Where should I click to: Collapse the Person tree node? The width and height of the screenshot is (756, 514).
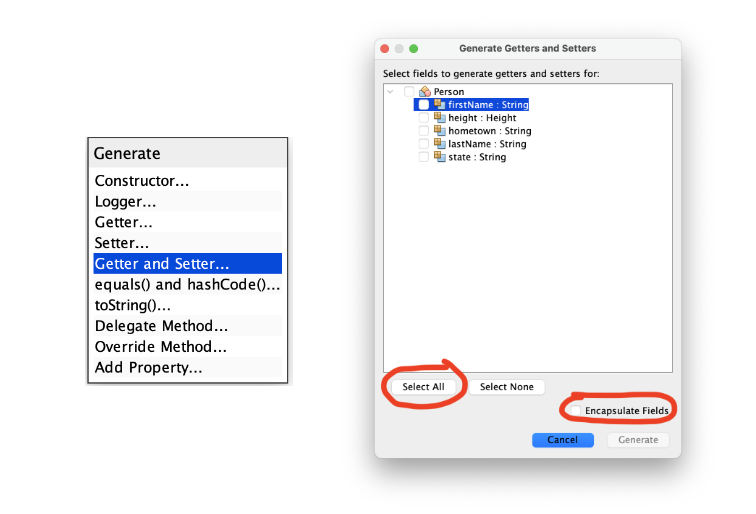pyautogui.click(x=391, y=91)
